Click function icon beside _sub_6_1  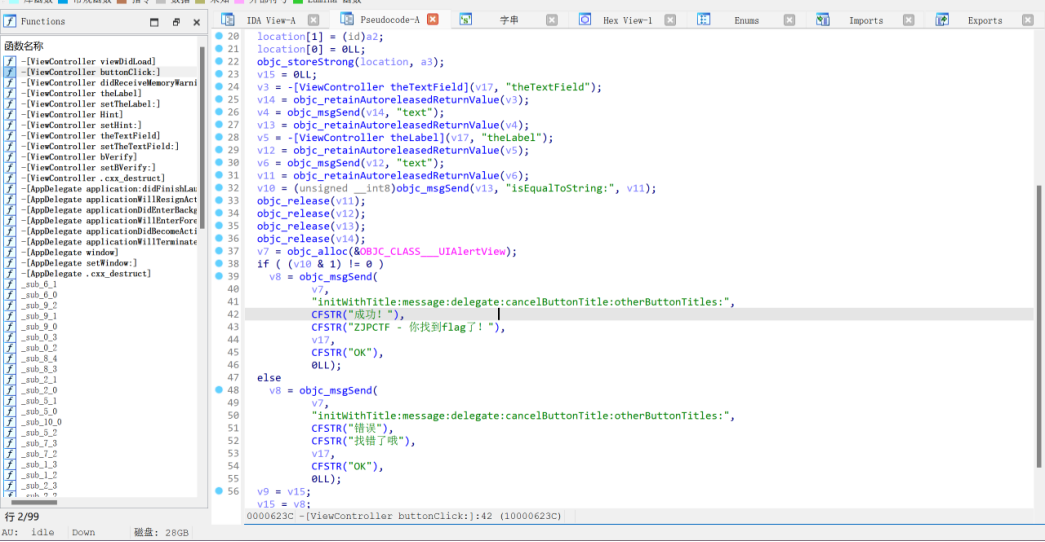pos(9,284)
